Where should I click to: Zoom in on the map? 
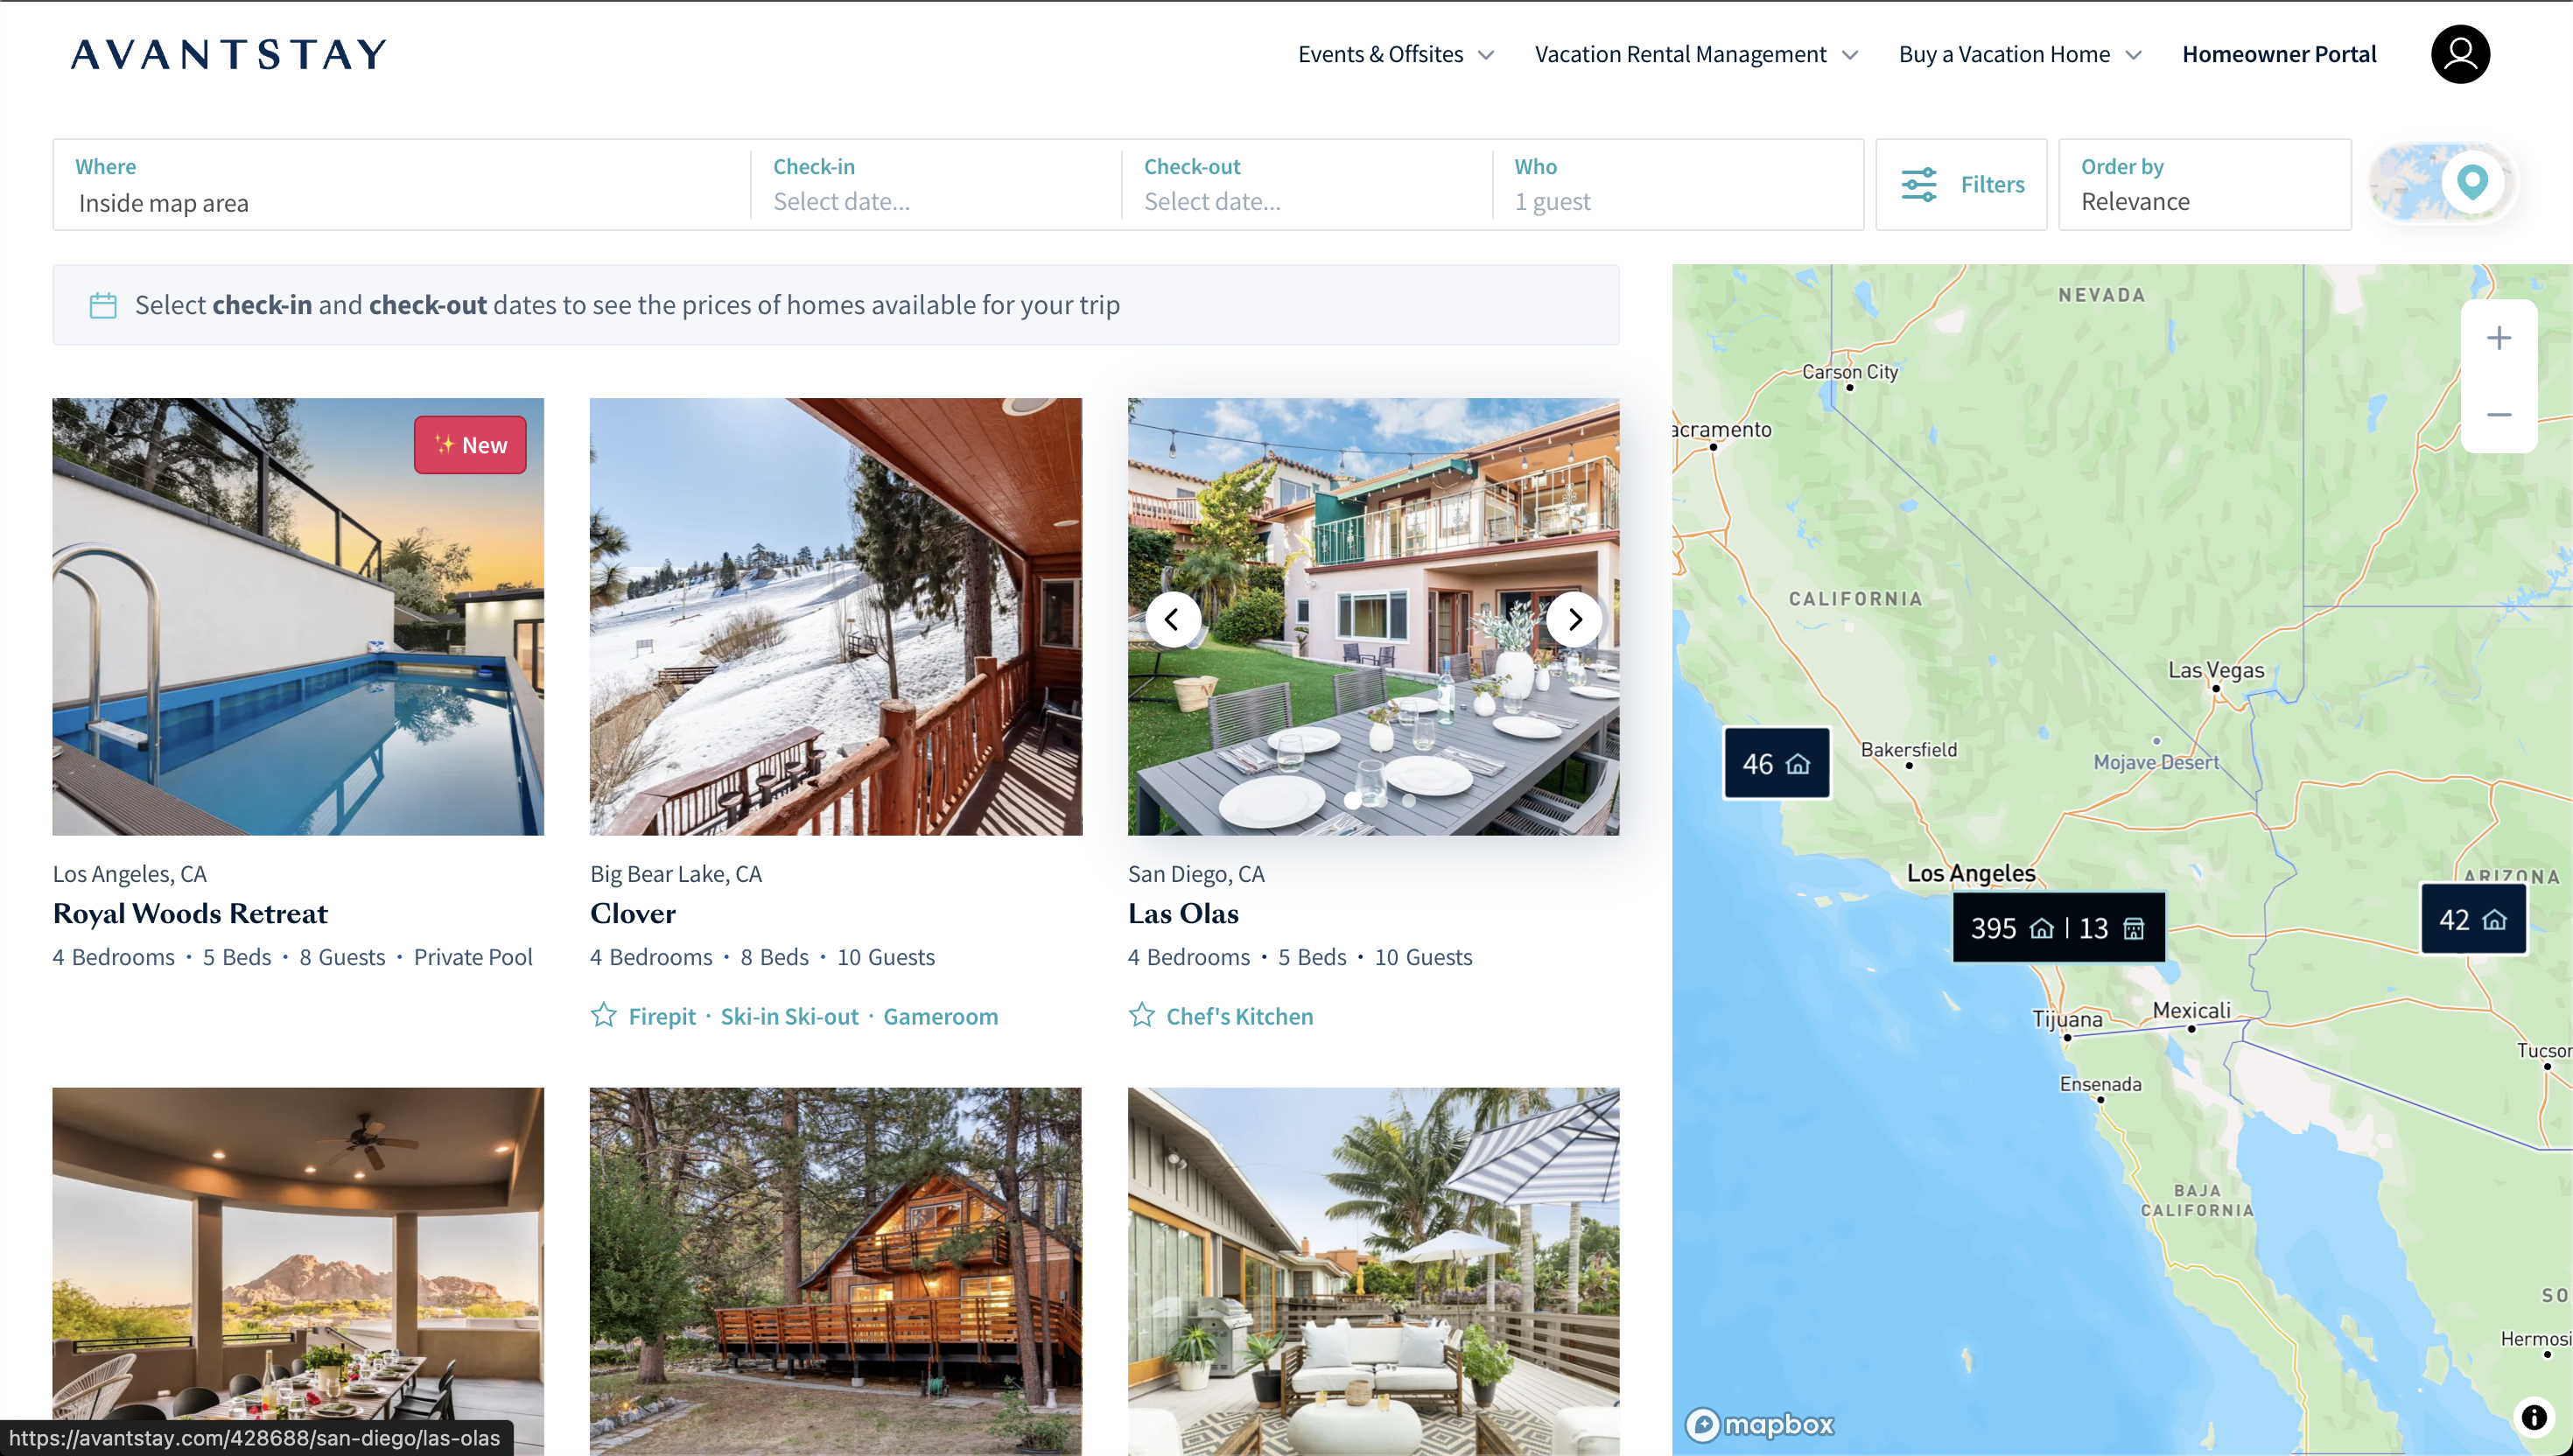point(2497,338)
